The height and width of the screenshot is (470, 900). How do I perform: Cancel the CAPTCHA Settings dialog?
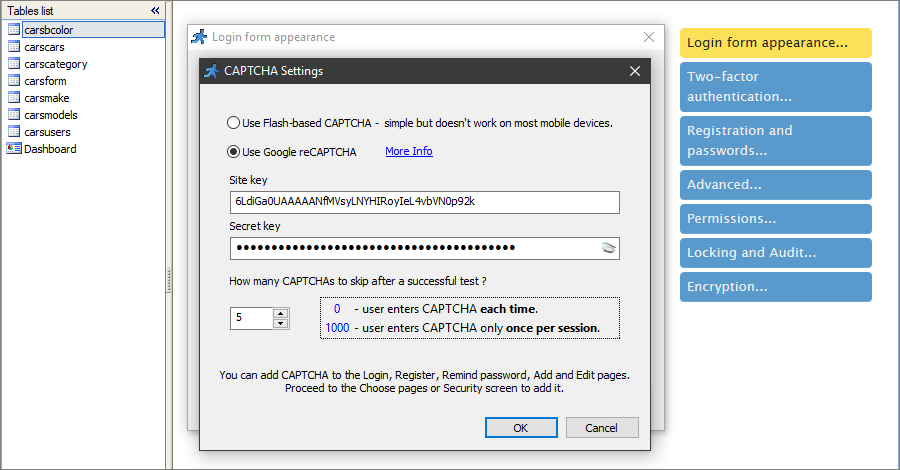coord(602,428)
